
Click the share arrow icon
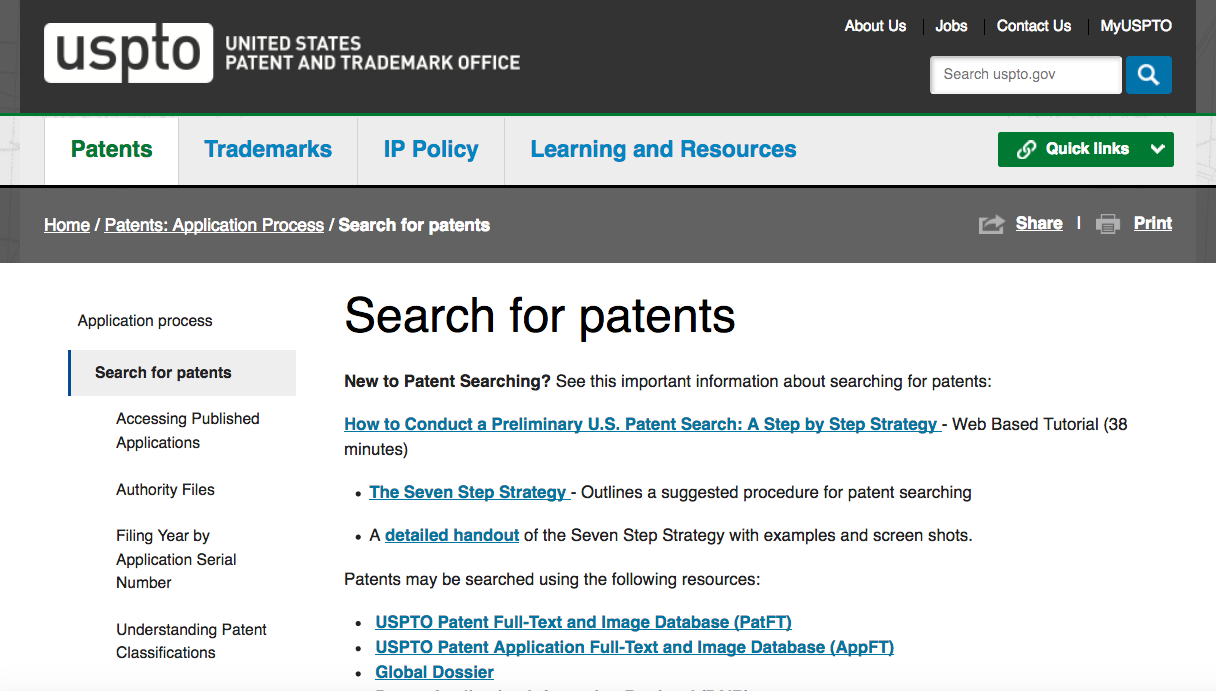[x=991, y=224]
